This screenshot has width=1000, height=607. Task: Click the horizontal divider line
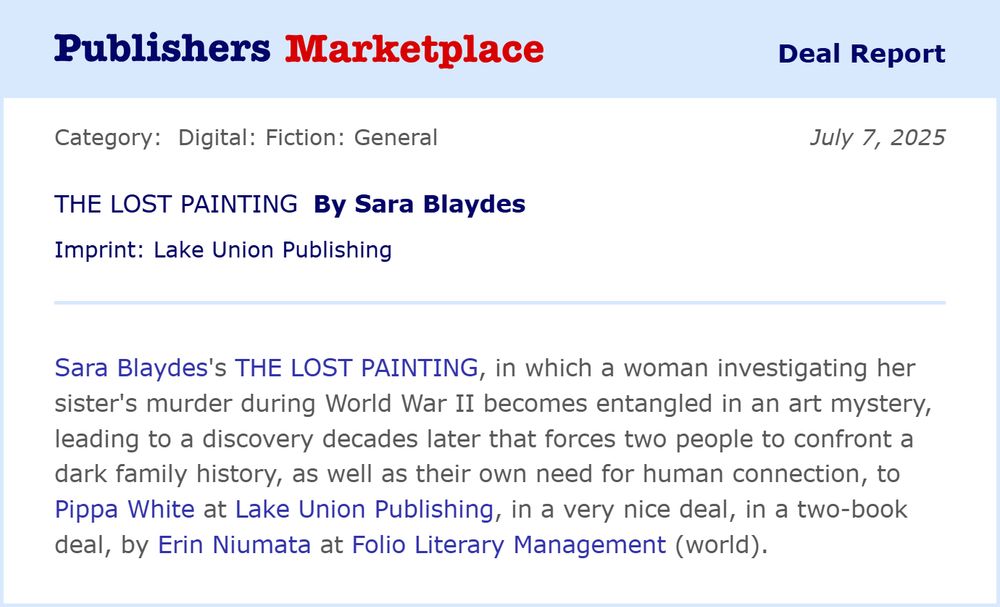[500, 301]
